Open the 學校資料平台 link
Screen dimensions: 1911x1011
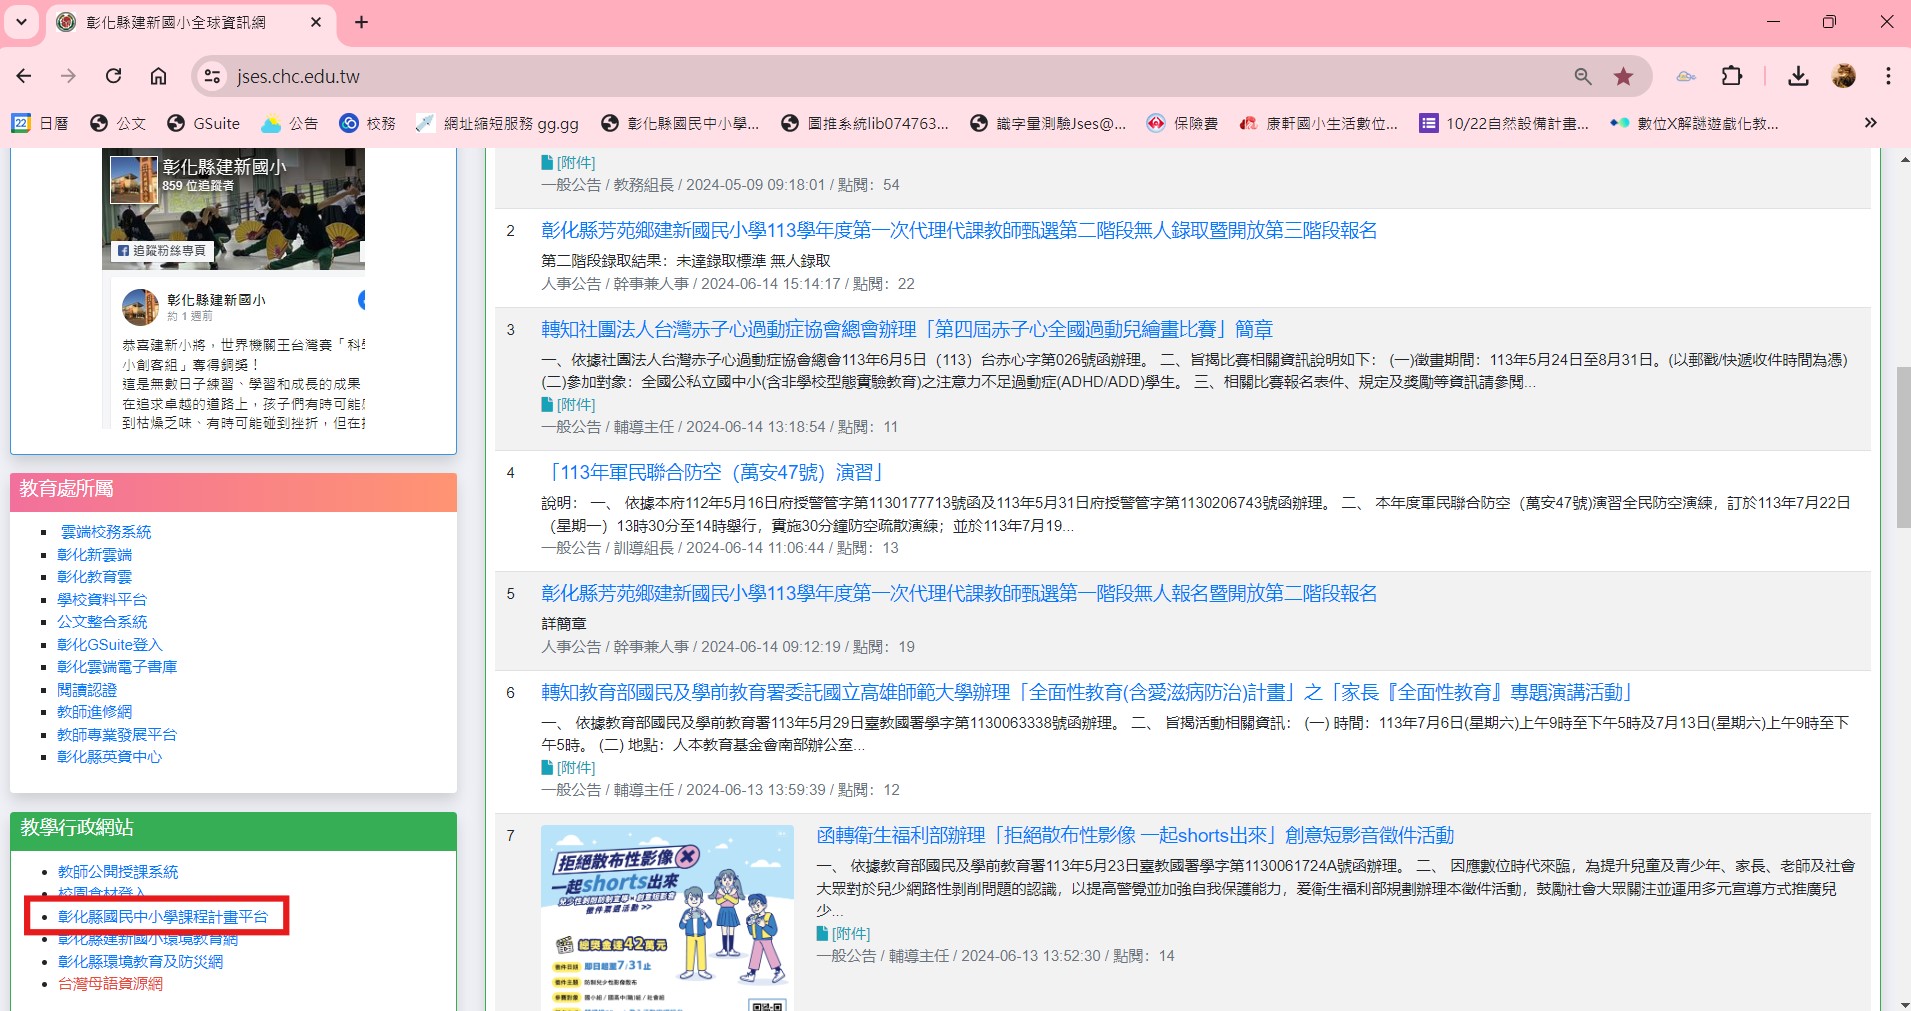(x=102, y=599)
